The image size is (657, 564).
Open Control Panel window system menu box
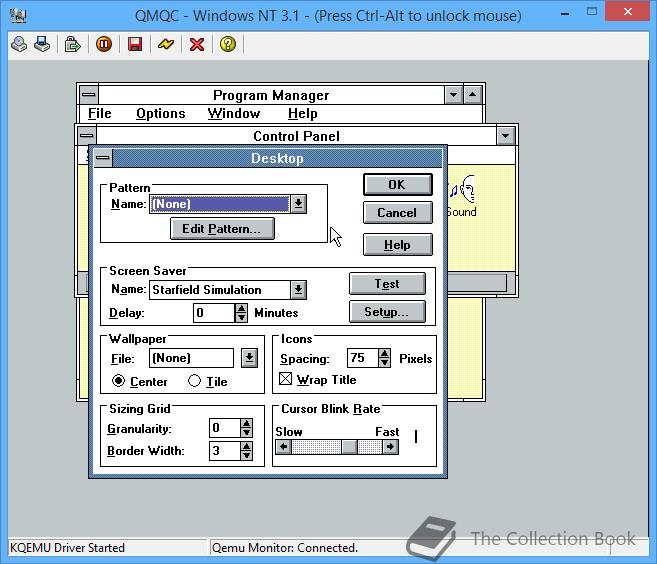pyautogui.click(x=87, y=136)
